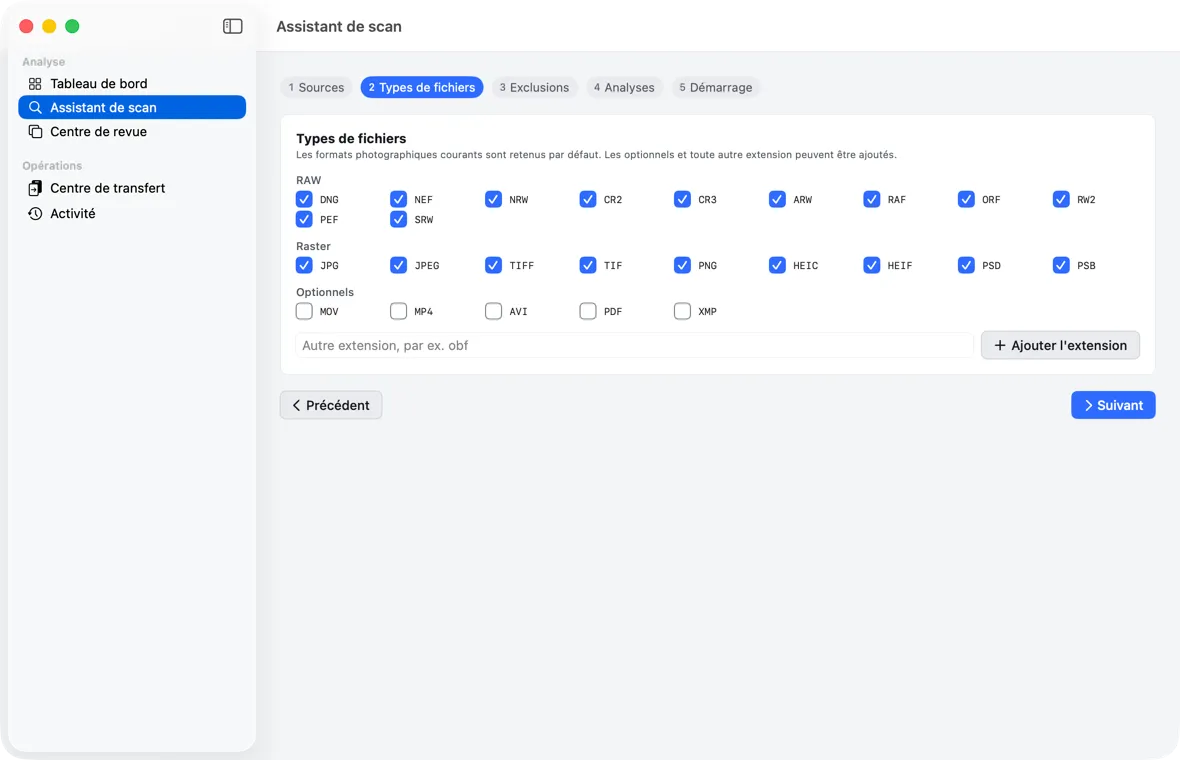
Task: Uncheck the SRW format checkbox
Action: pyautogui.click(x=399, y=219)
